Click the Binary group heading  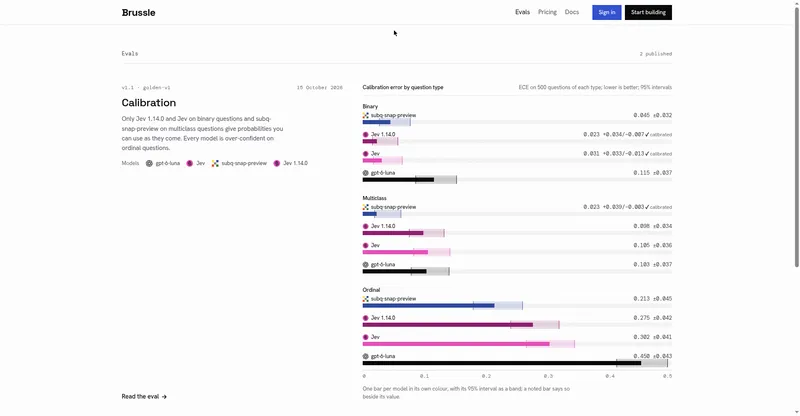pos(370,107)
